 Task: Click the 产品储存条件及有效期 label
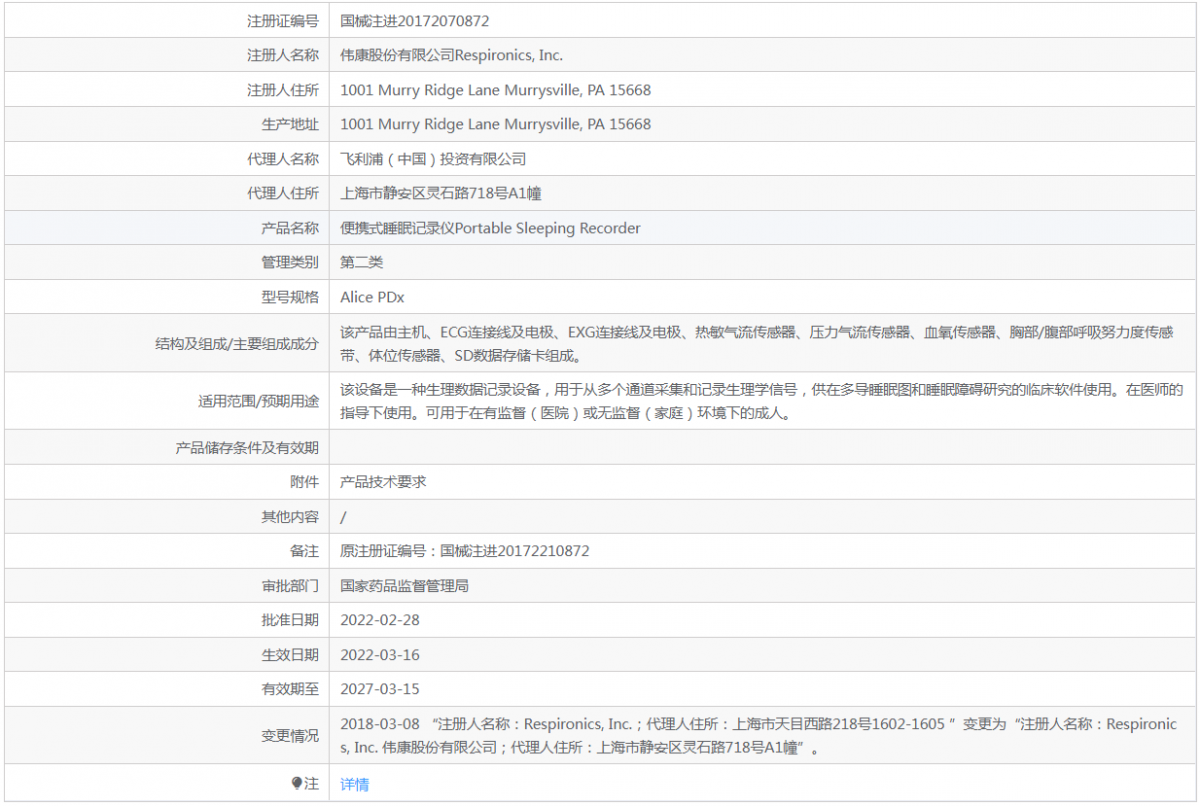(x=247, y=447)
